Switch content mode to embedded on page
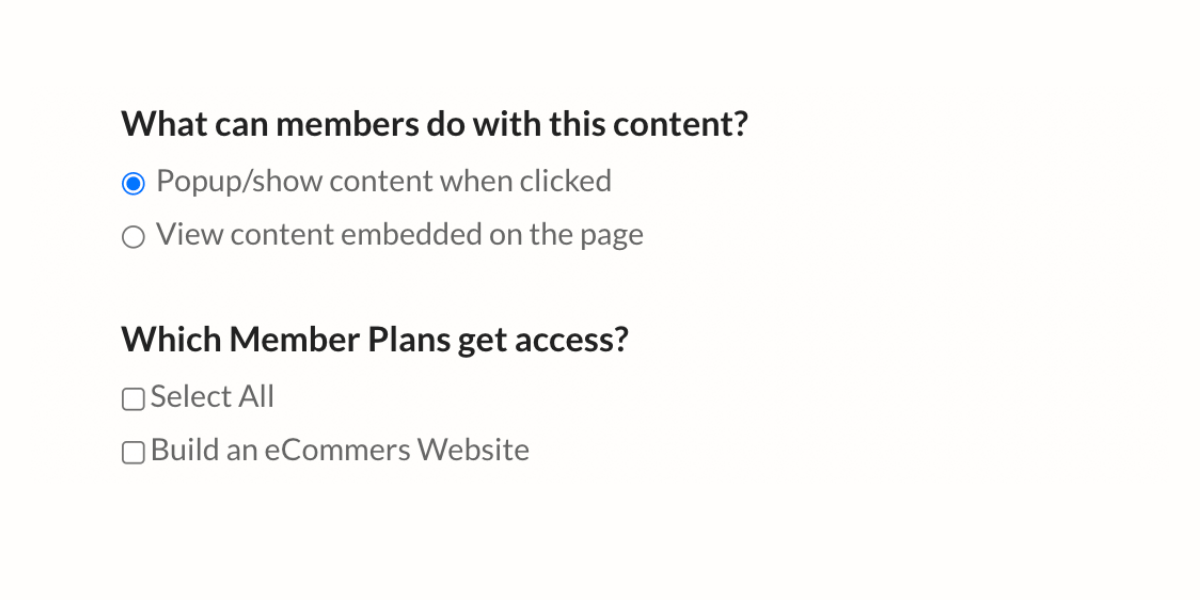This screenshot has width=1200, height=600. [133, 238]
